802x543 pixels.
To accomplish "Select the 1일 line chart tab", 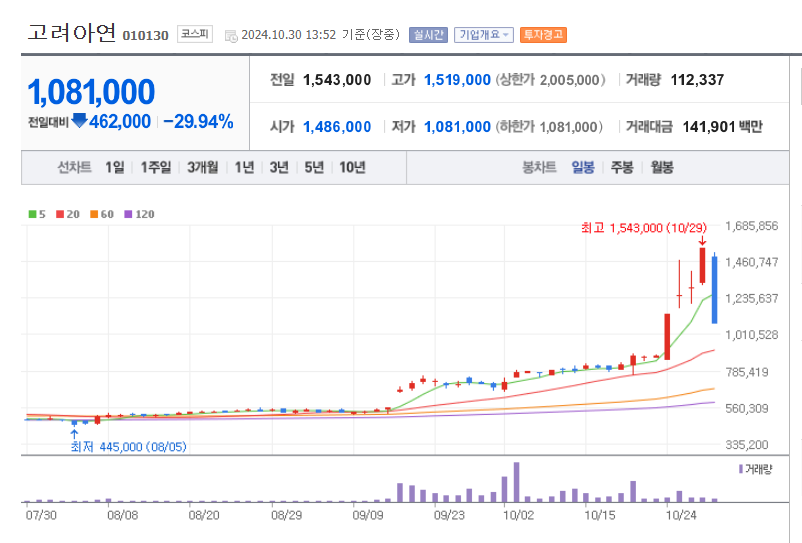I will [115, 167].
